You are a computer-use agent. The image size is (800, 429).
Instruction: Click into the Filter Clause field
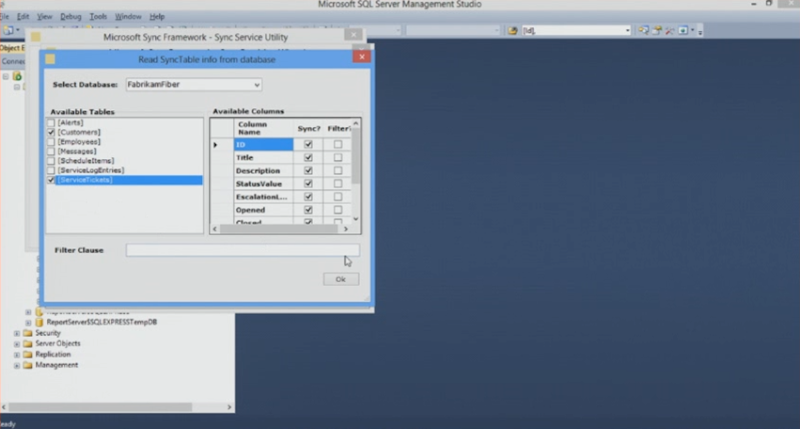[242, 250]
